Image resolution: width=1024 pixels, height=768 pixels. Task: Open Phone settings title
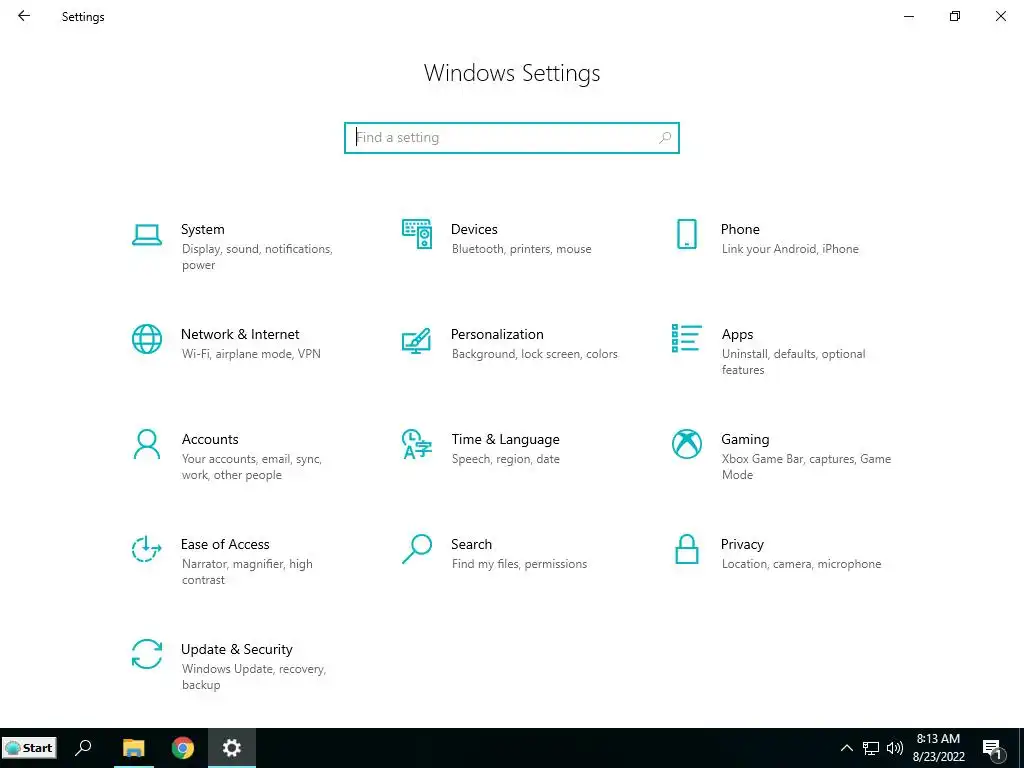(x=740, y=229)
